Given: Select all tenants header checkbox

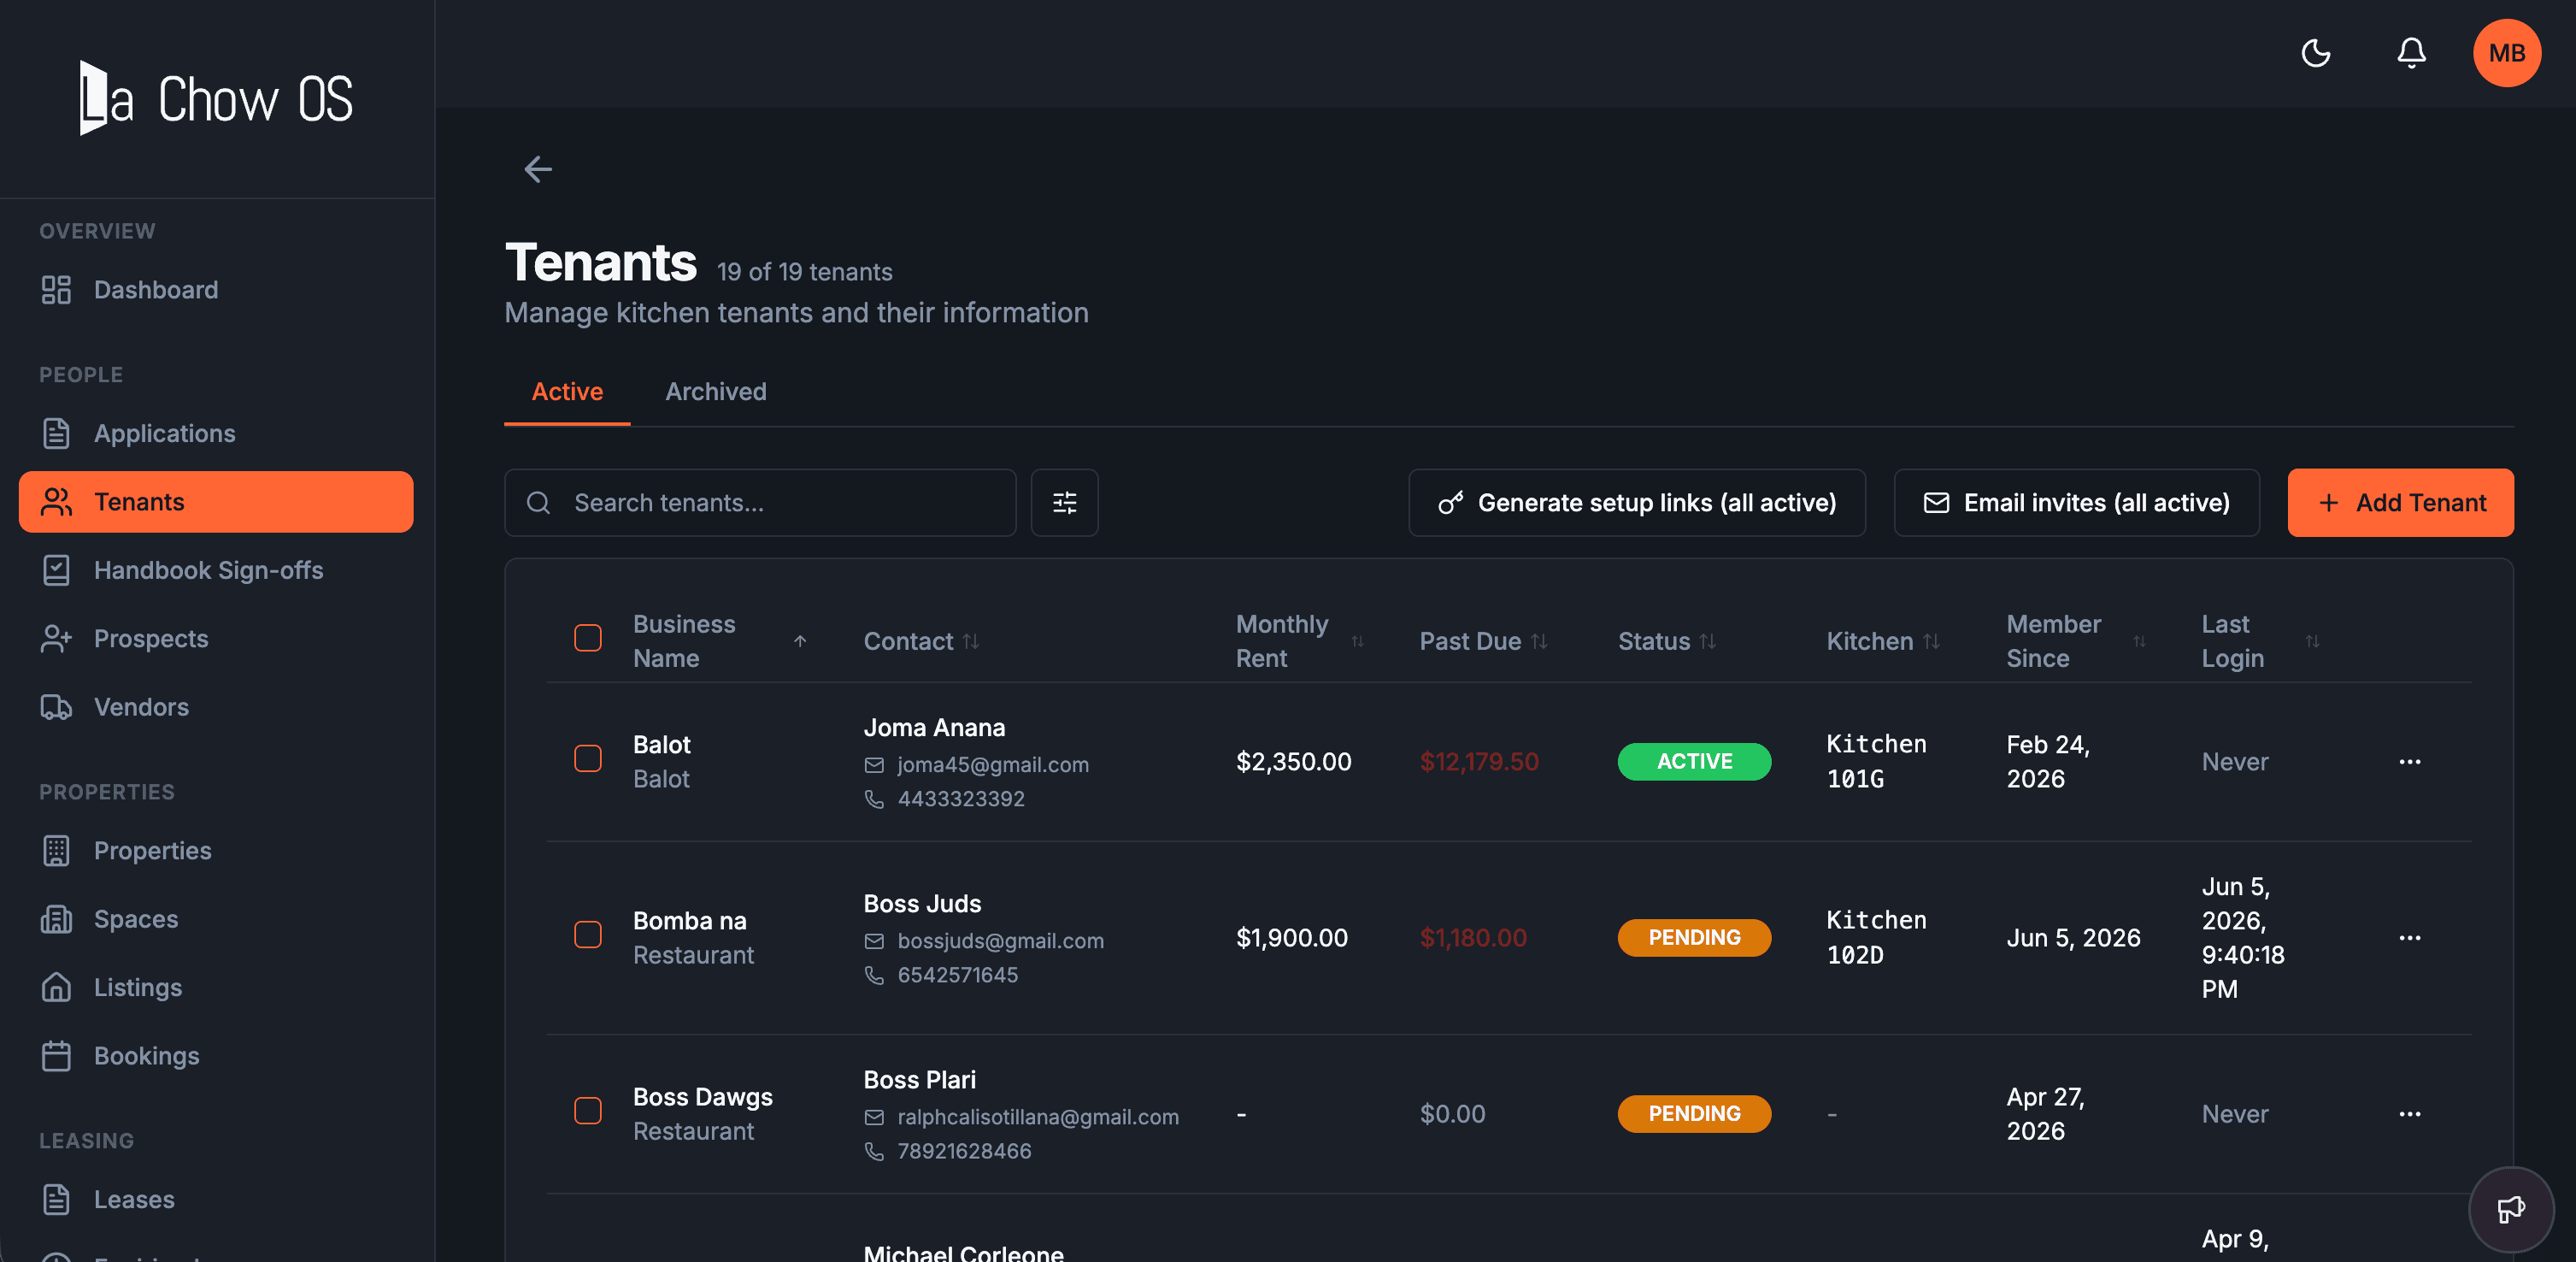Looking at the screenshot, I should [588, 638].
